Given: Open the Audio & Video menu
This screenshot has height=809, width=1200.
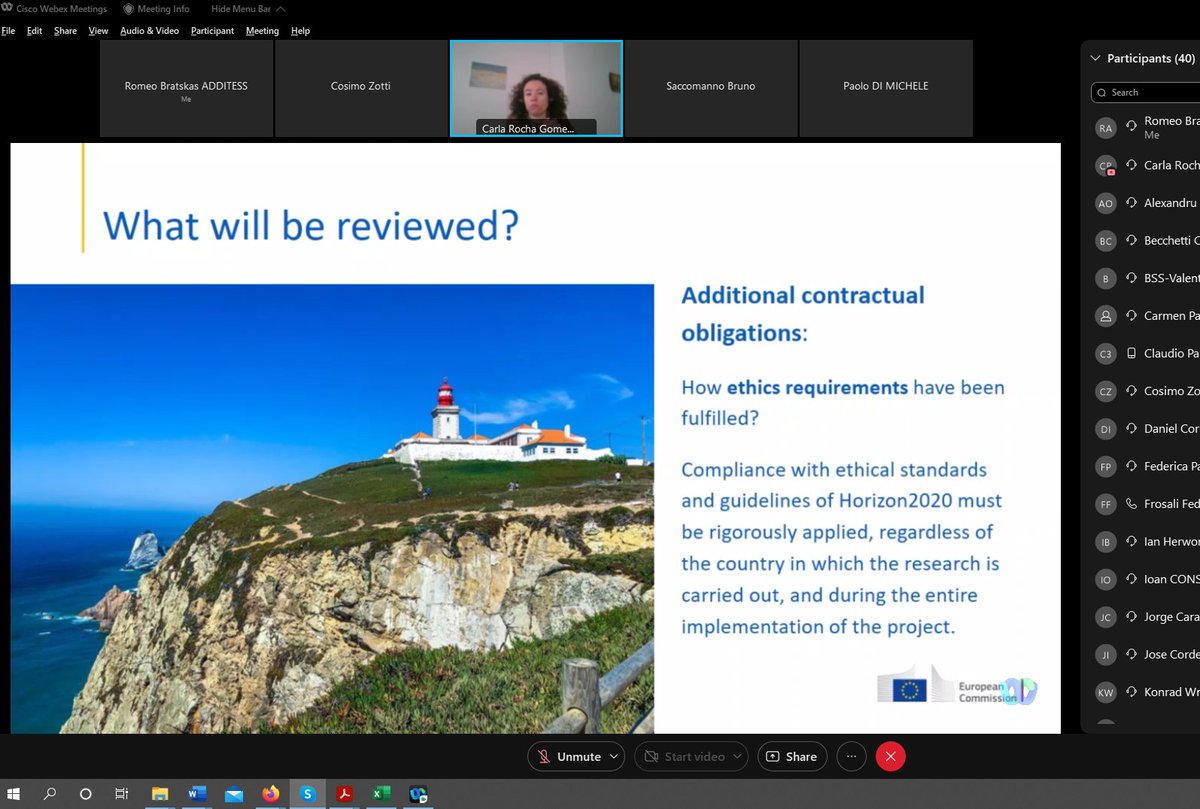Looking at the screenshot, I should [x=149, y=31].
